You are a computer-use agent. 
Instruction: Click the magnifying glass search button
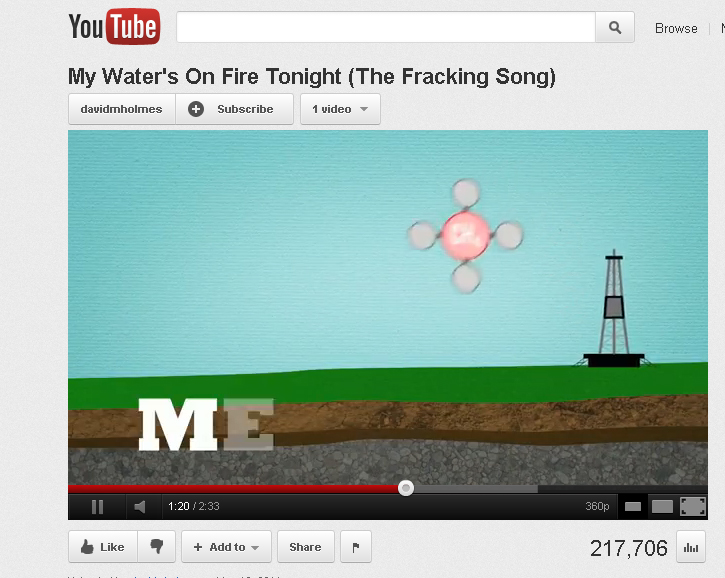pos(614,27)
